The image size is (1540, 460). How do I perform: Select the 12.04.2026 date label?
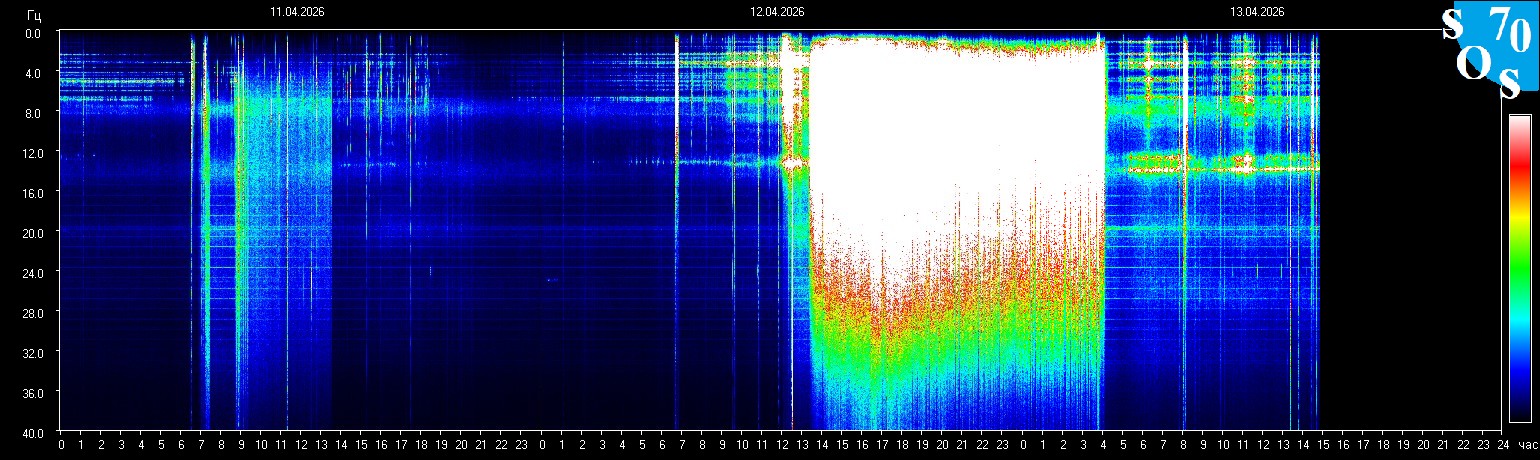777,12
